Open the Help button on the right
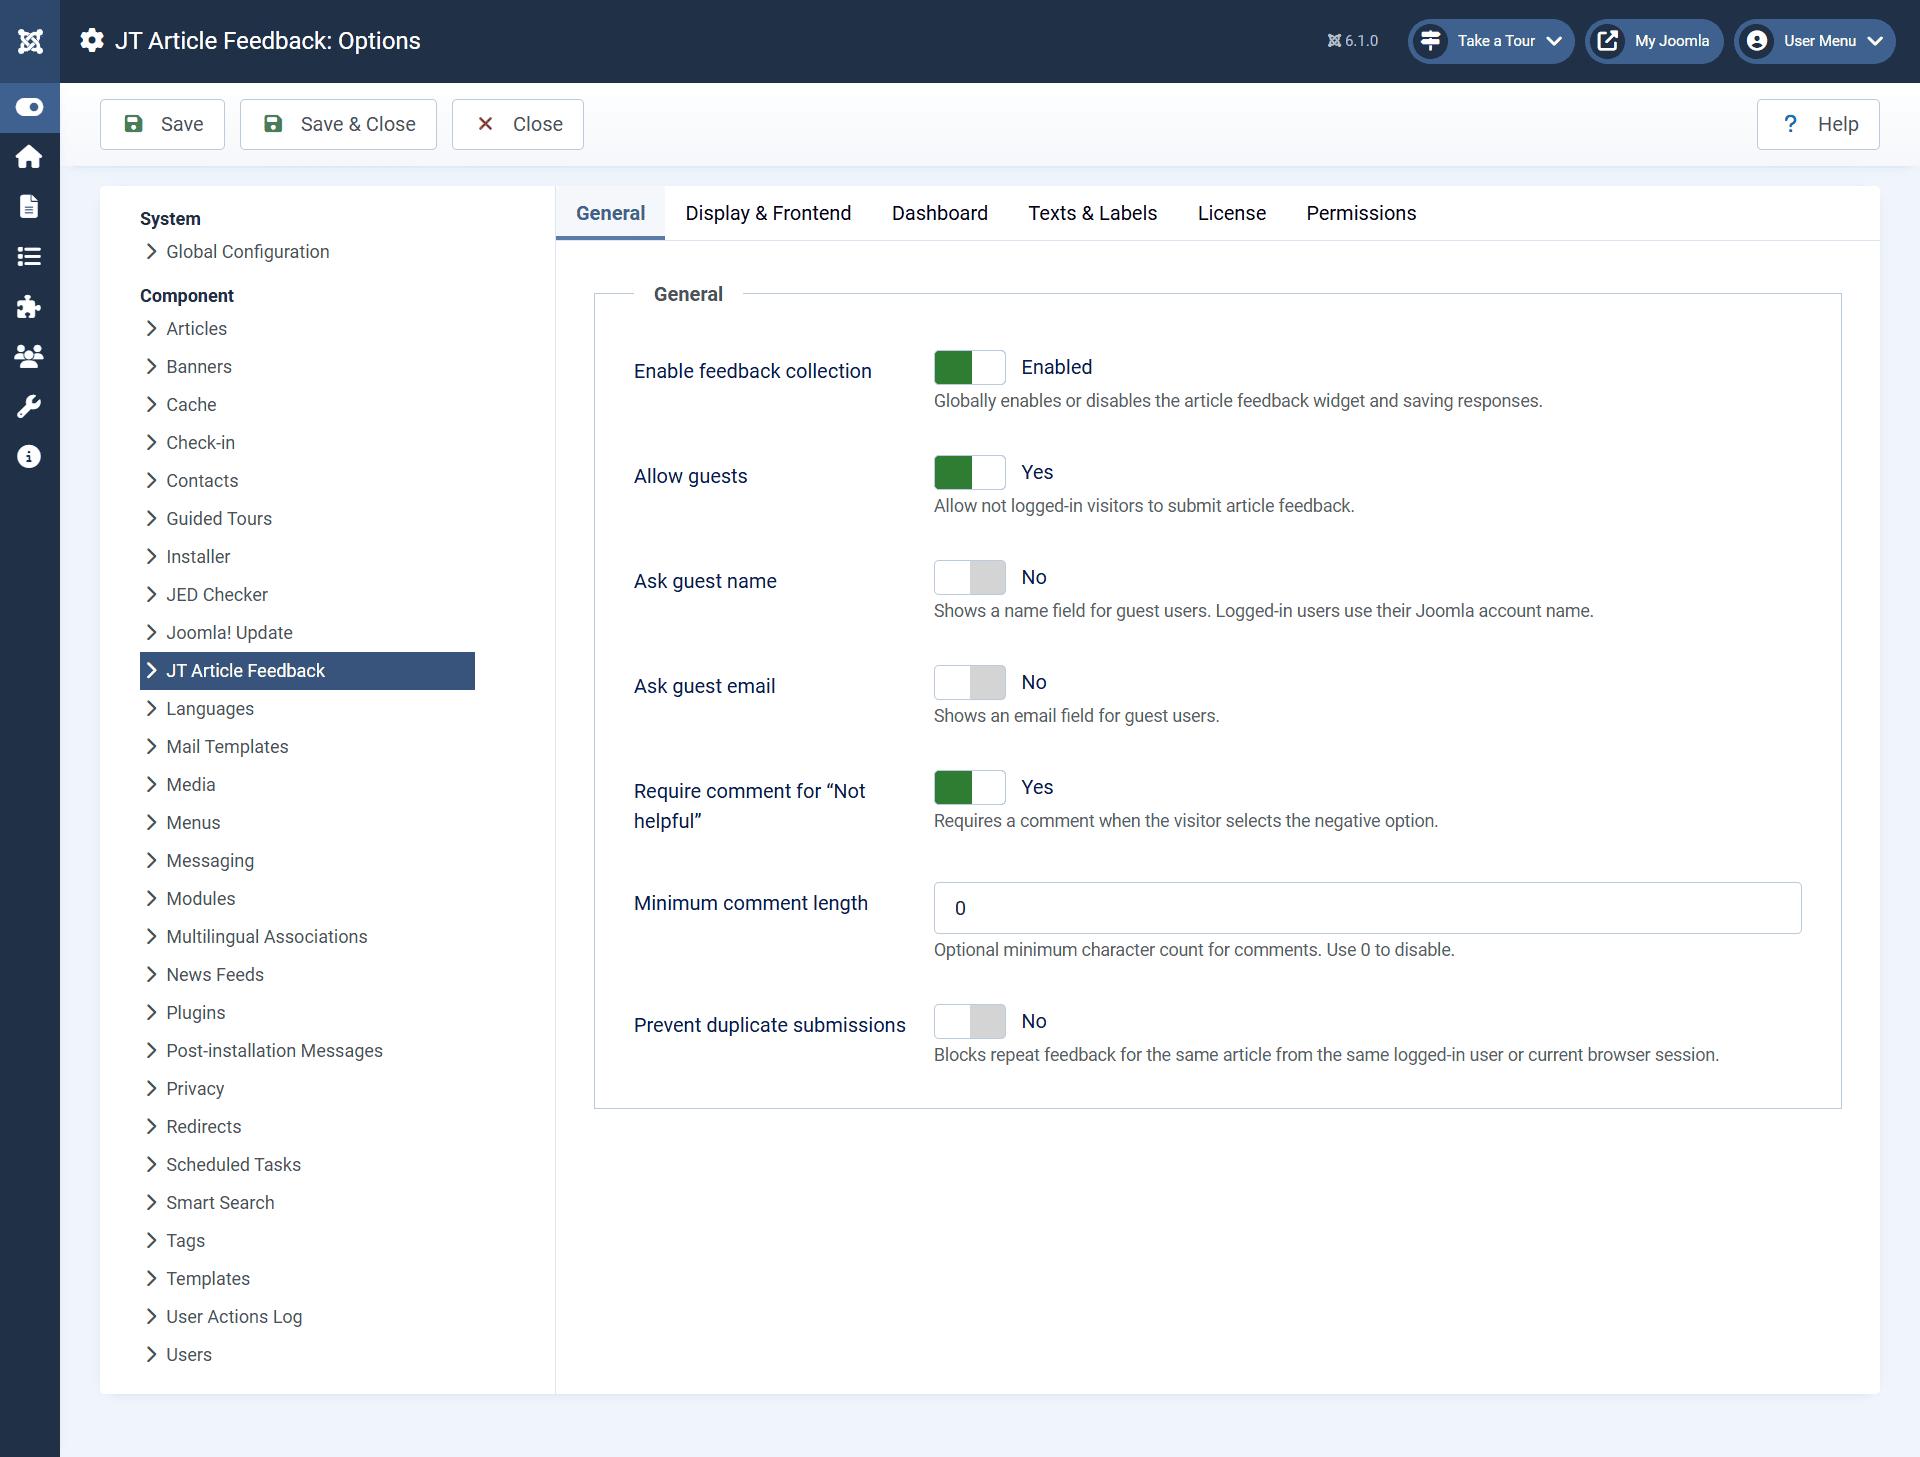Image resolution: width=1920 pixels, height=1457 pixels. pyautogui.click(x=1818, y=124)
